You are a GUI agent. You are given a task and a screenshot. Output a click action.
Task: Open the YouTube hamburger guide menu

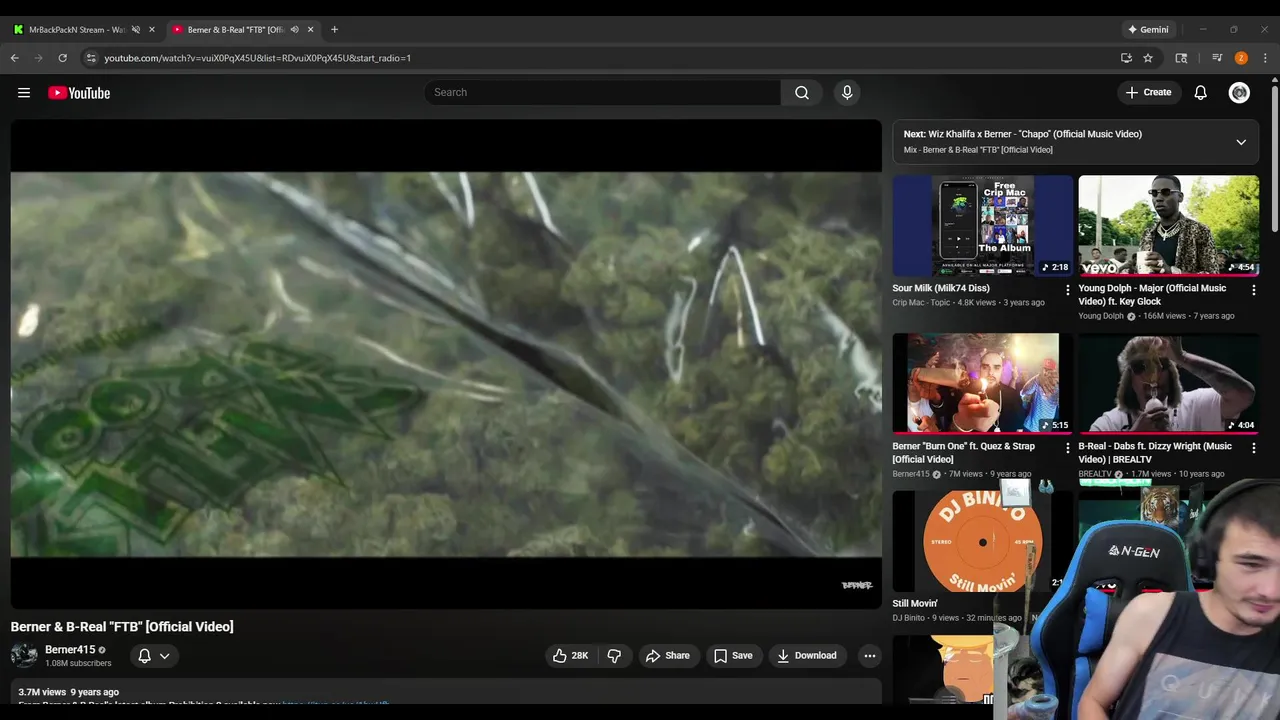click(24, 93)
